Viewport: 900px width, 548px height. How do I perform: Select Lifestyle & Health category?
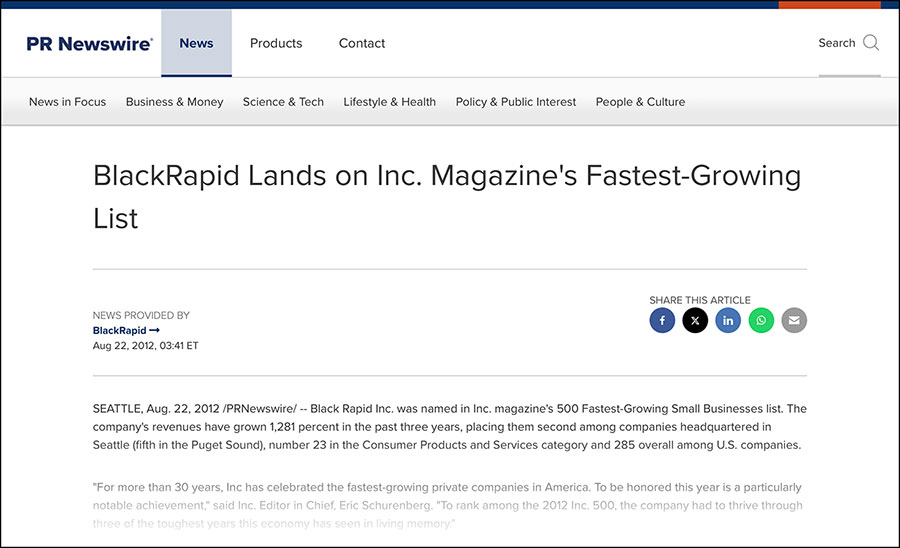click(x=390, y=102)
